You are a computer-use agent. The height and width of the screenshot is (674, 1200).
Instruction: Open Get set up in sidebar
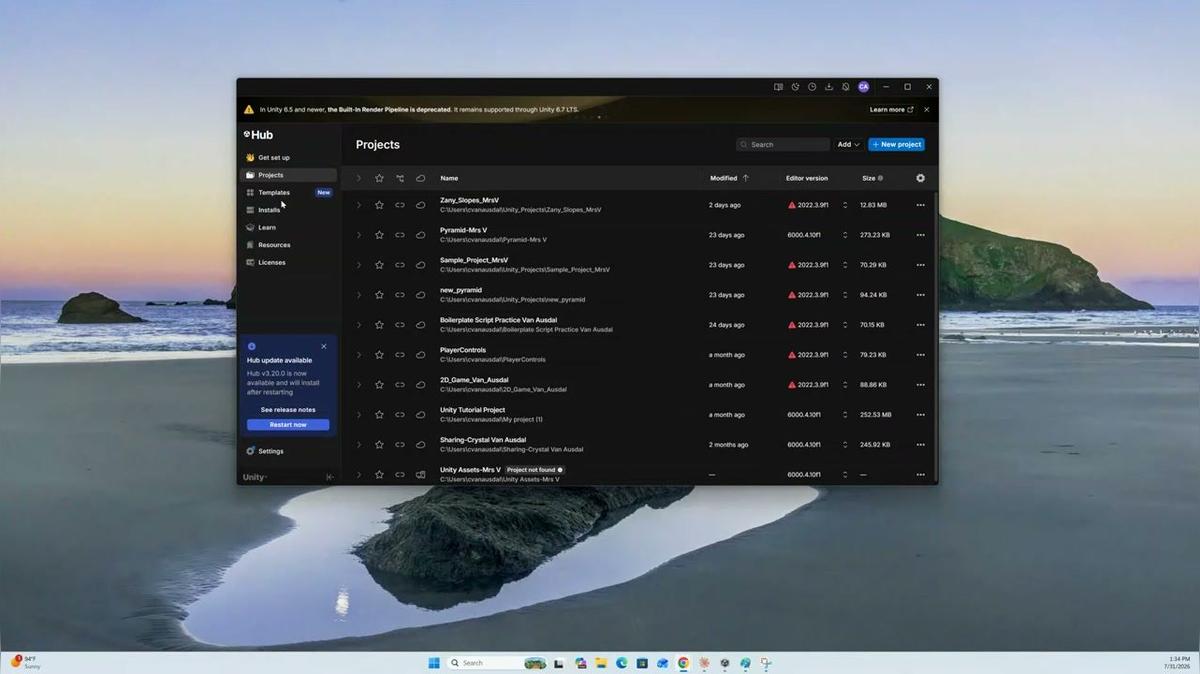[289, 157]
